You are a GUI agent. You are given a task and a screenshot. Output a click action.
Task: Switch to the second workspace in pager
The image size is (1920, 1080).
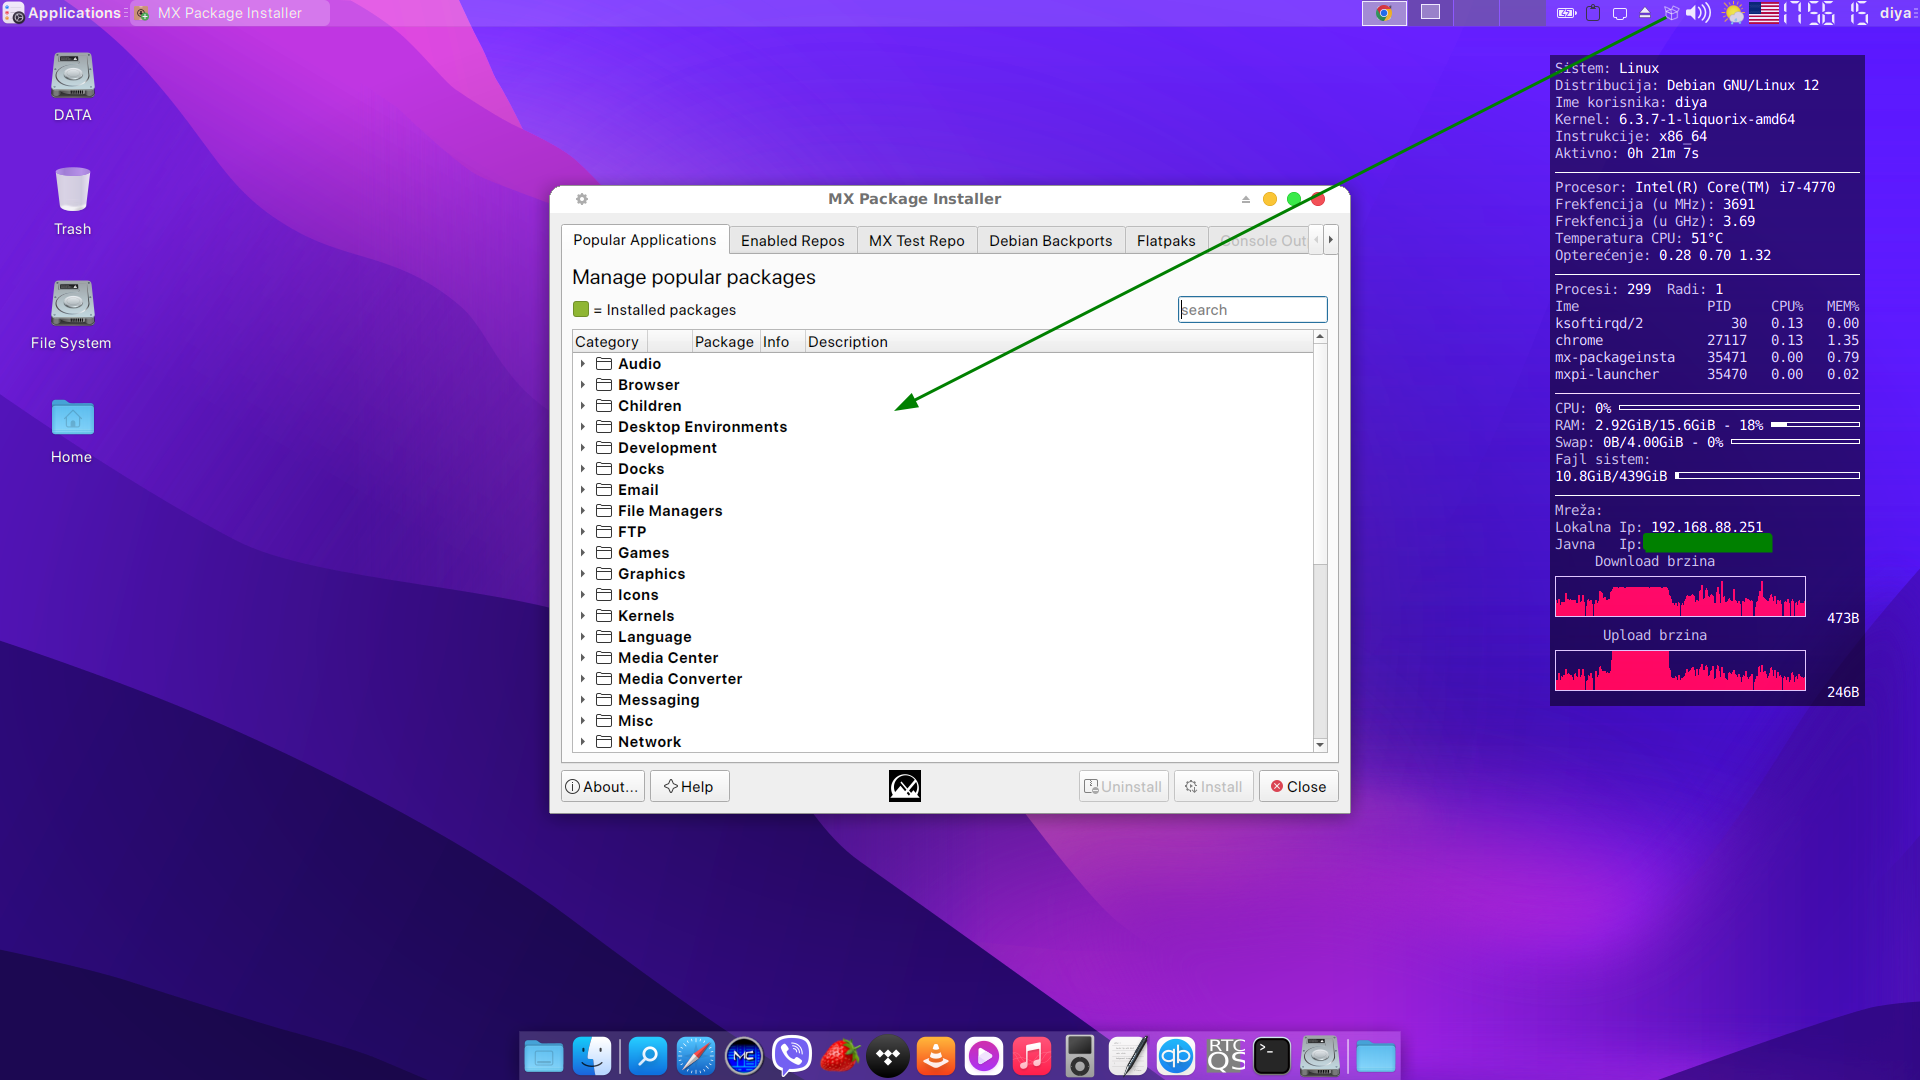click(1430, 13)
